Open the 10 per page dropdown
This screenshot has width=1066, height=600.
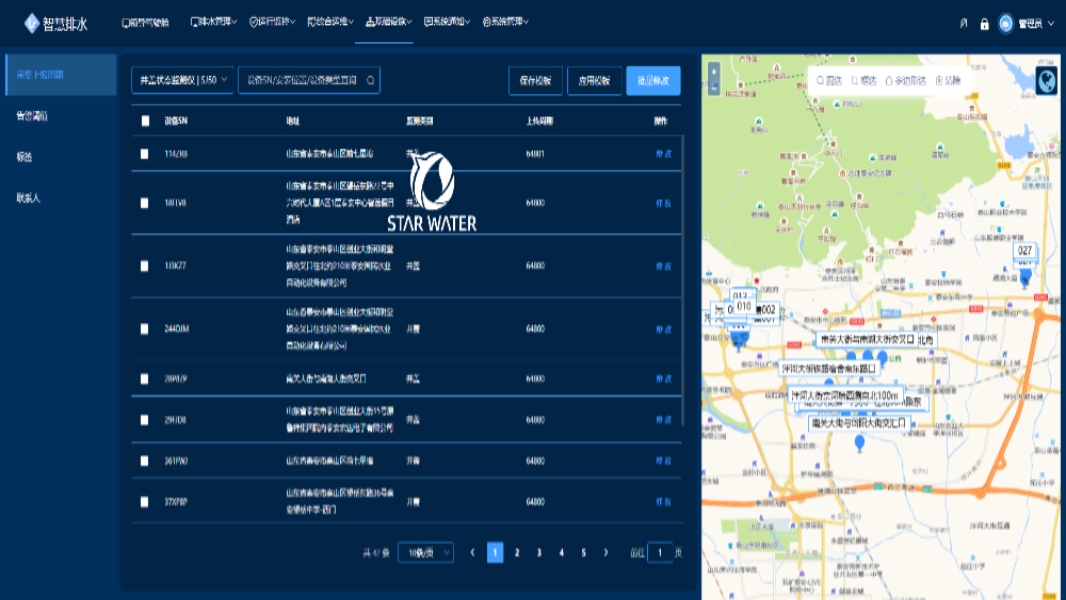click(x=425, y=552)
